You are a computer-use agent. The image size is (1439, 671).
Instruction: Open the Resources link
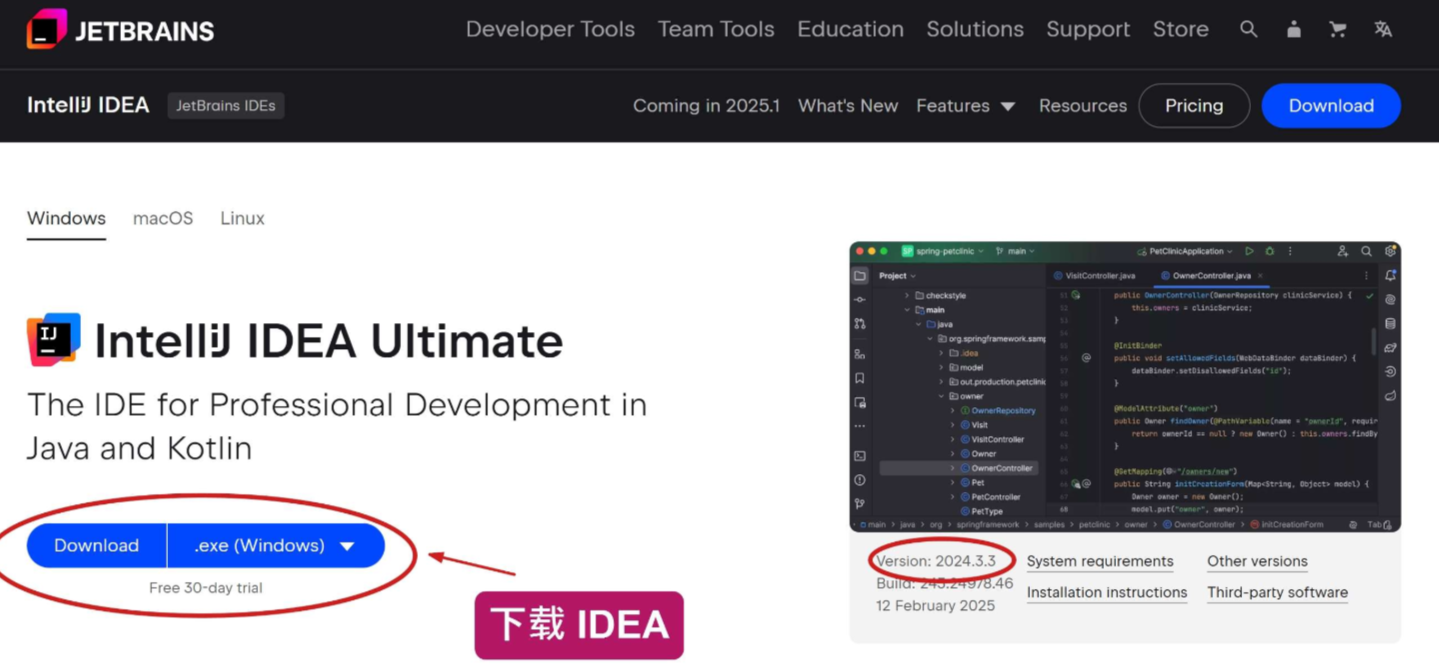pyautogui.click(x=1083, y=105)
